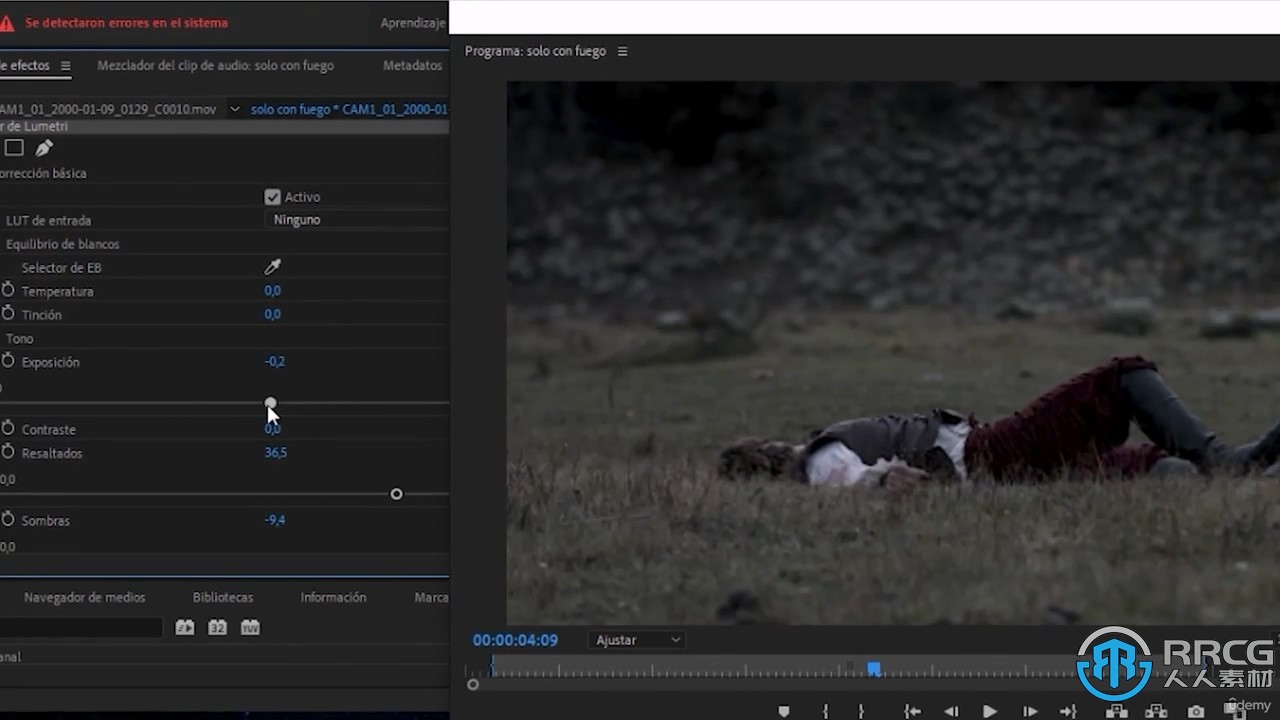
Task: Select the rectangle mask tool in Lumetri
Action: [14, 148]
